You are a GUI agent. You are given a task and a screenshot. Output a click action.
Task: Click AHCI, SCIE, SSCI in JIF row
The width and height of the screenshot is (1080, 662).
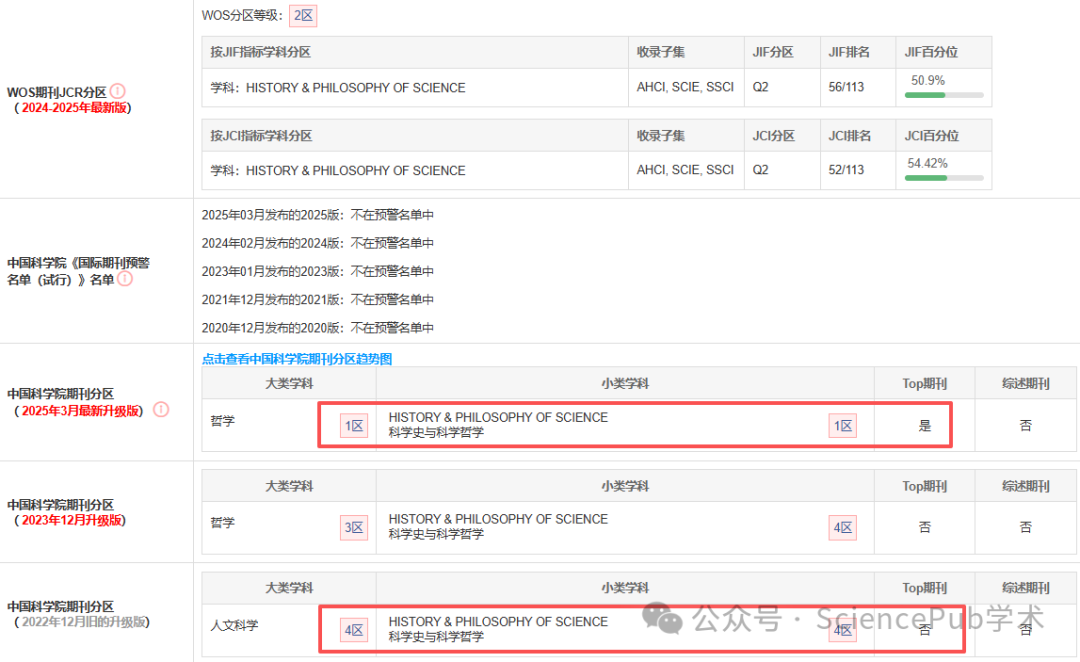[x=685, y=87]
